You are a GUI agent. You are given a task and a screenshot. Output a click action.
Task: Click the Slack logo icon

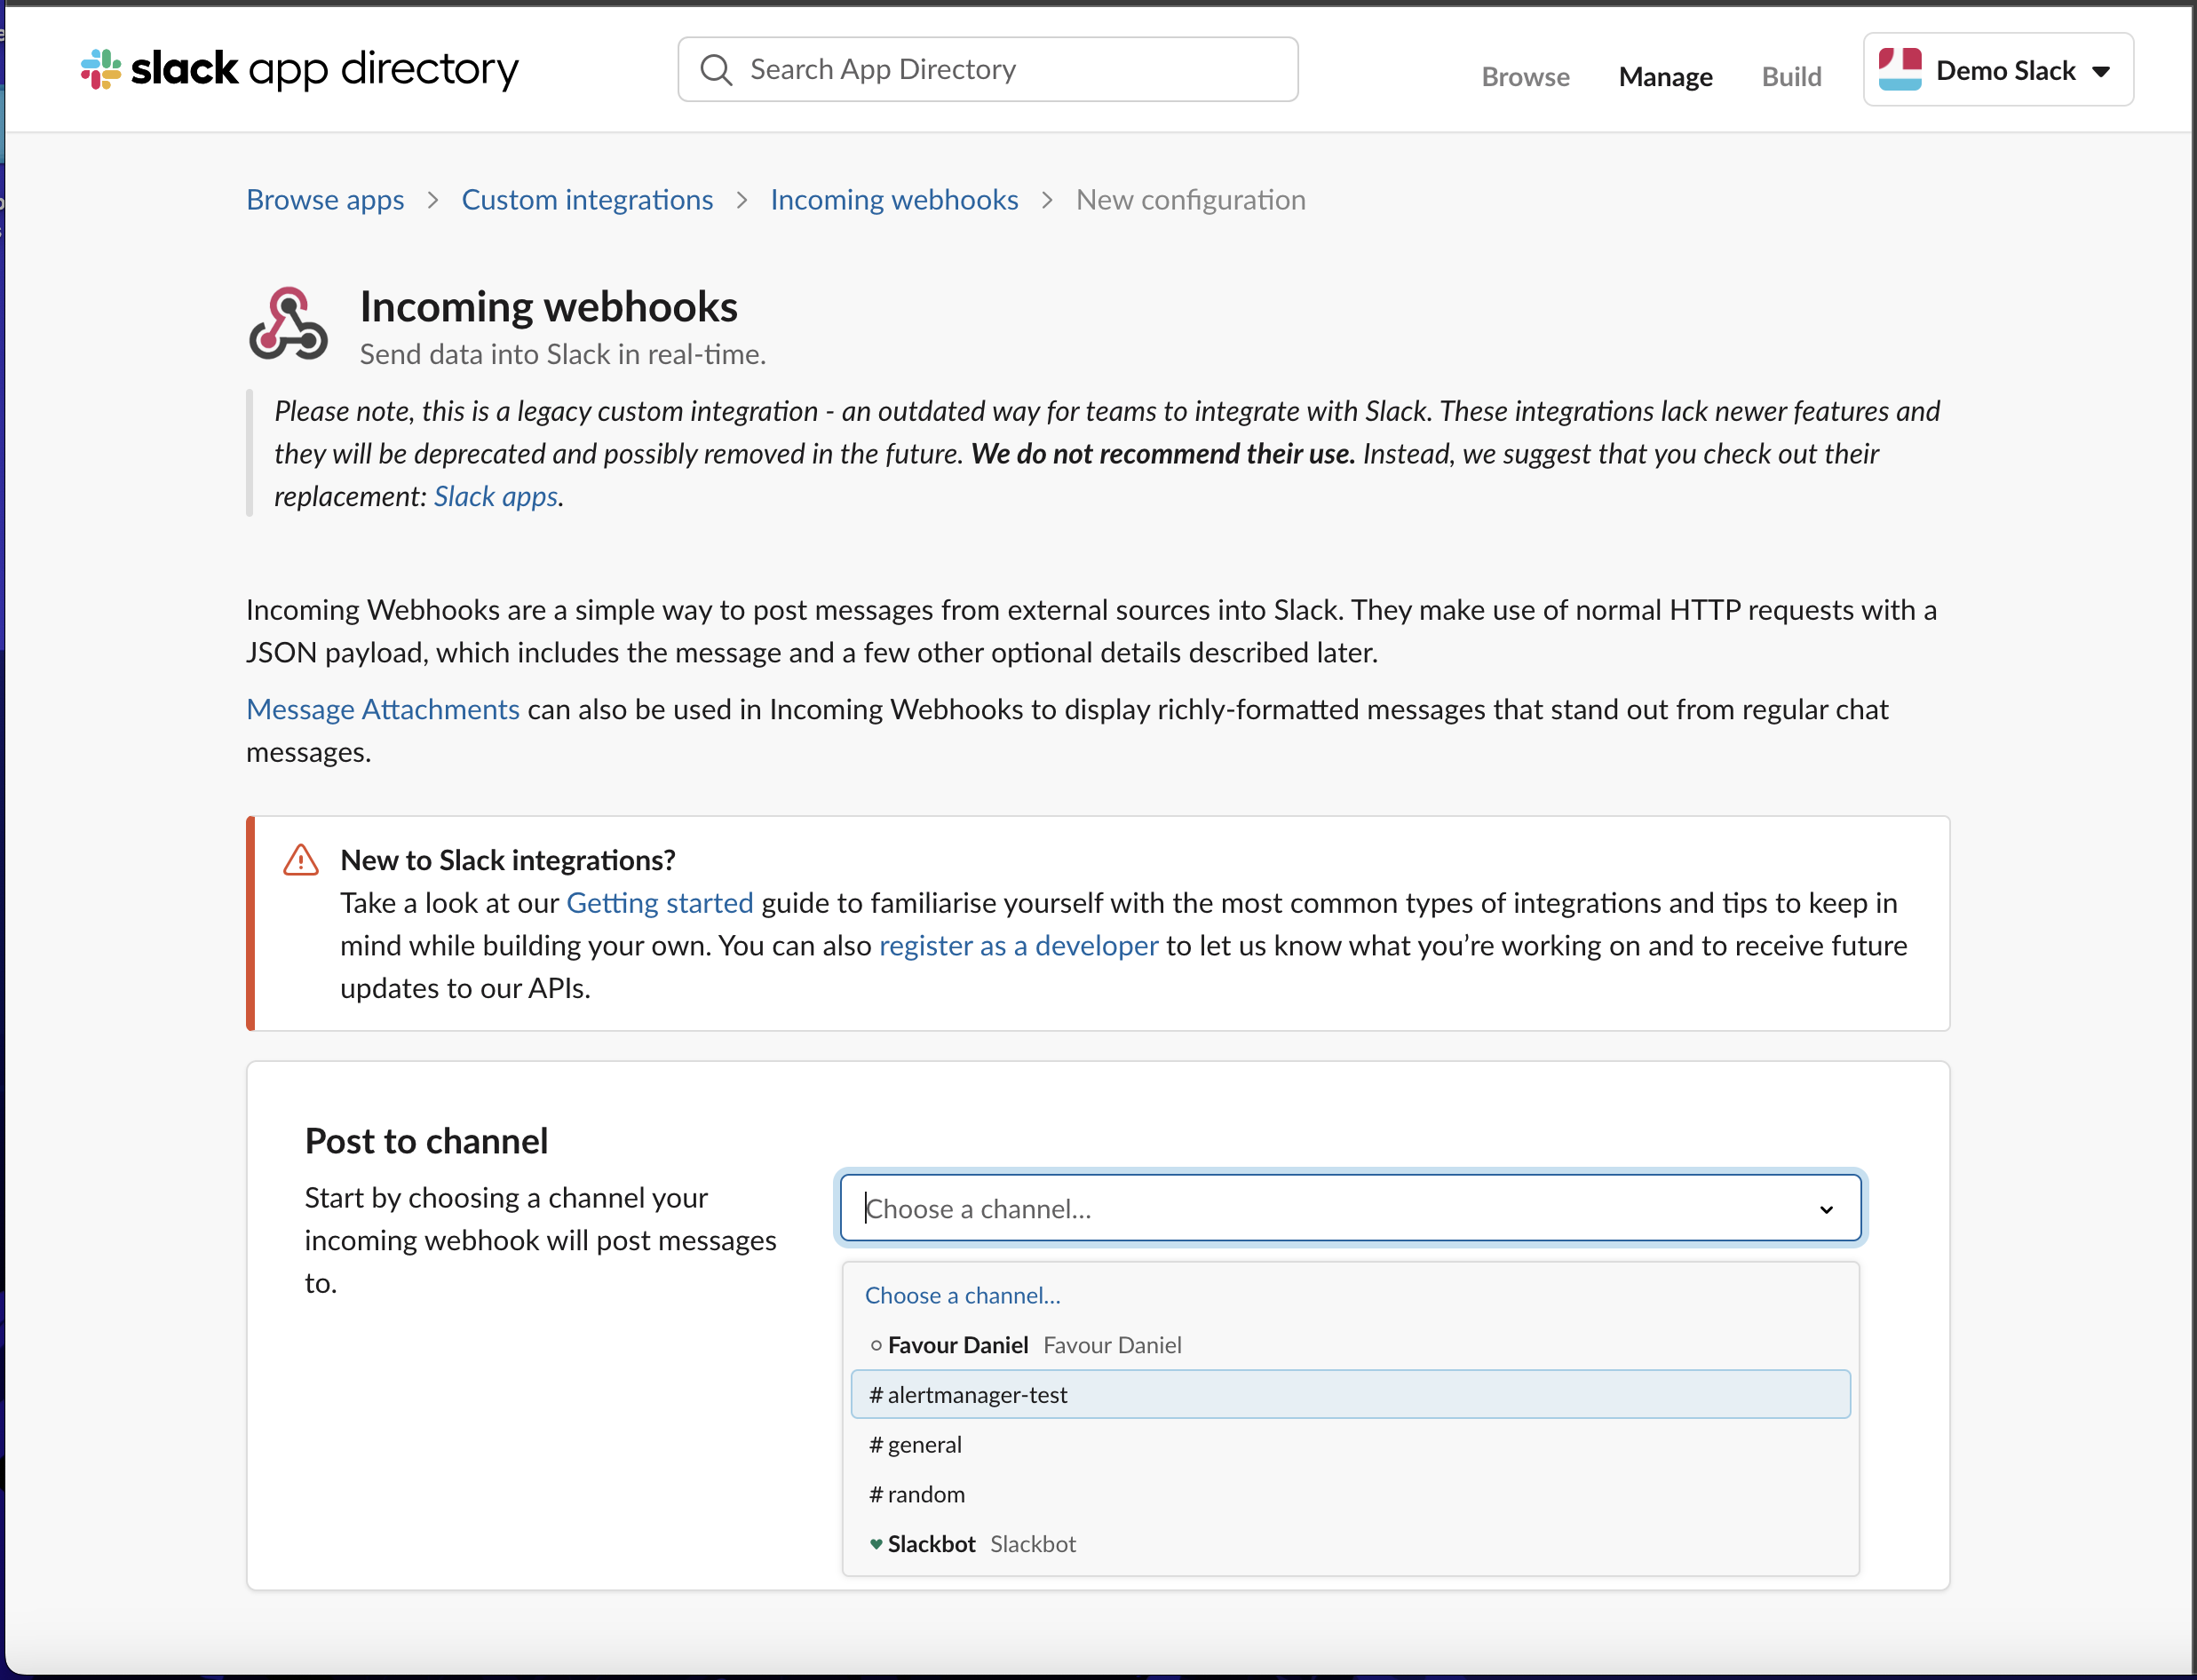(x=101, y=69)
